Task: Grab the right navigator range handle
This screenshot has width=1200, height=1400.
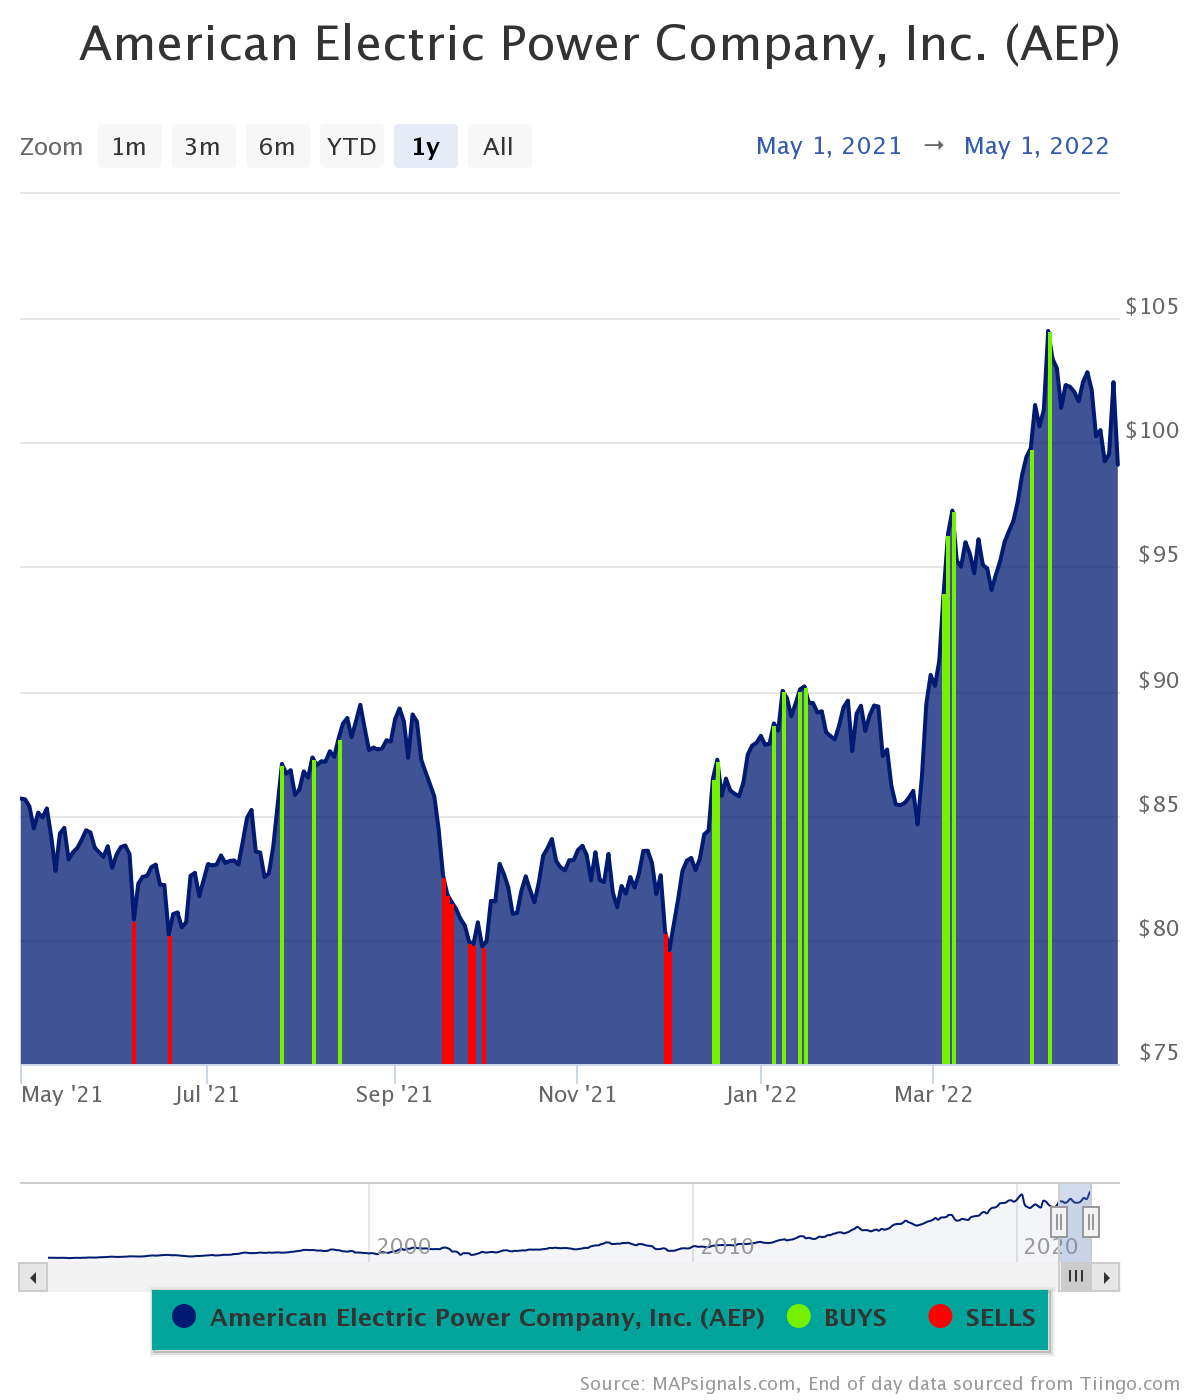Action: [1091, 1221]
